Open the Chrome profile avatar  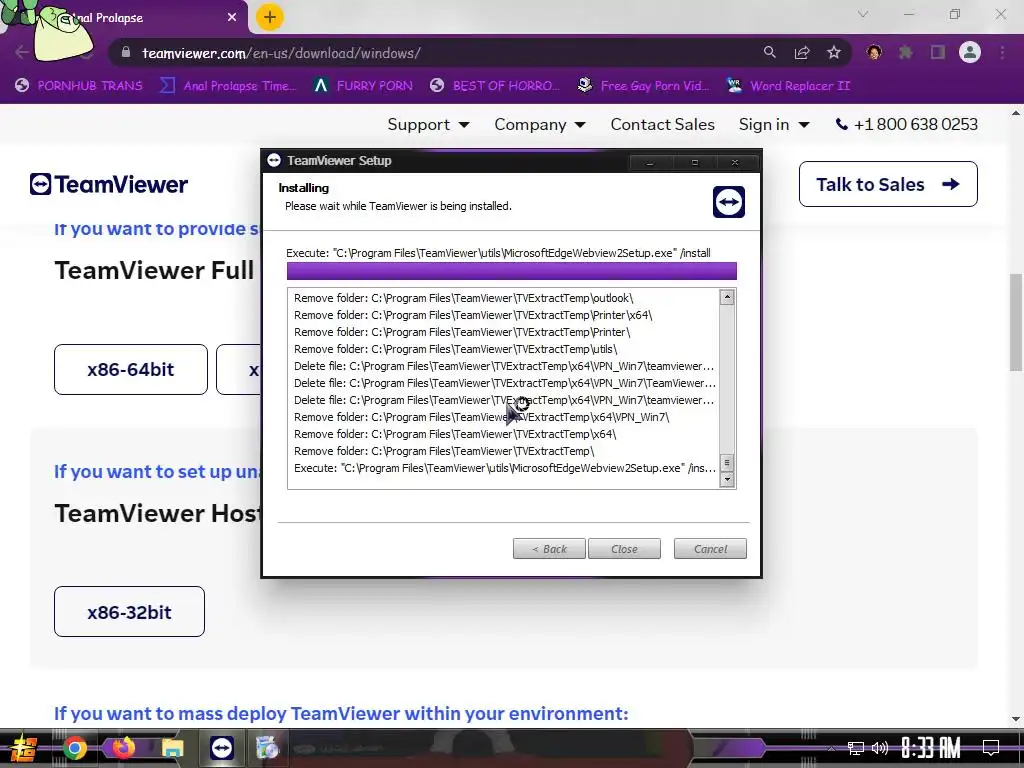(x=970, y=53)
